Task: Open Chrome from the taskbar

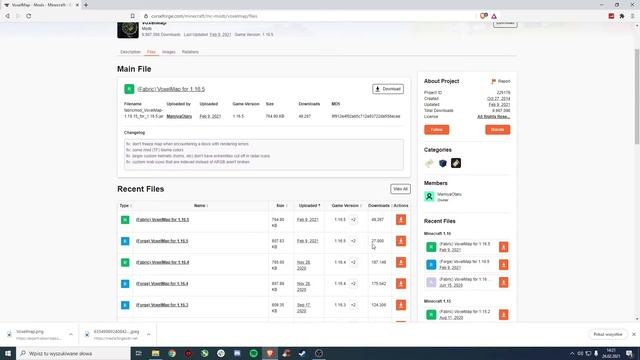Action: pos(172,353)
